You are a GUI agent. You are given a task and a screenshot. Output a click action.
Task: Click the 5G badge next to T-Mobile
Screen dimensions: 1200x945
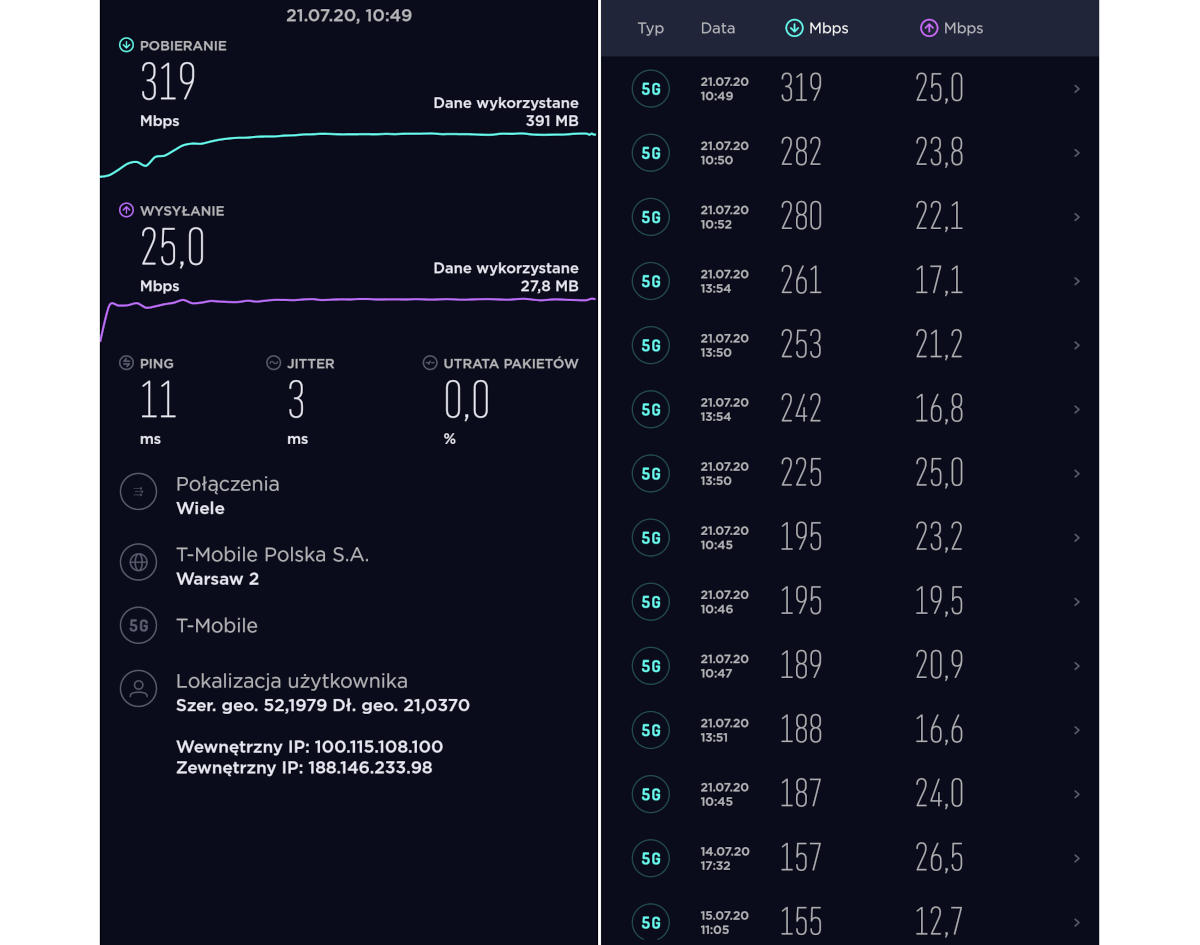click(138, 626)
